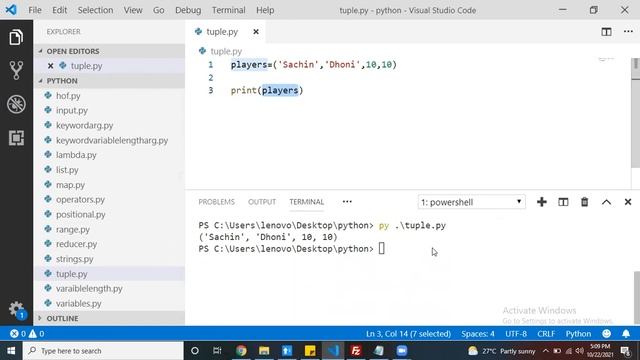The width and height of the screenshot is (640, 360).
Task: Kill the terminal with trash icon
Action: pos(584,202)
